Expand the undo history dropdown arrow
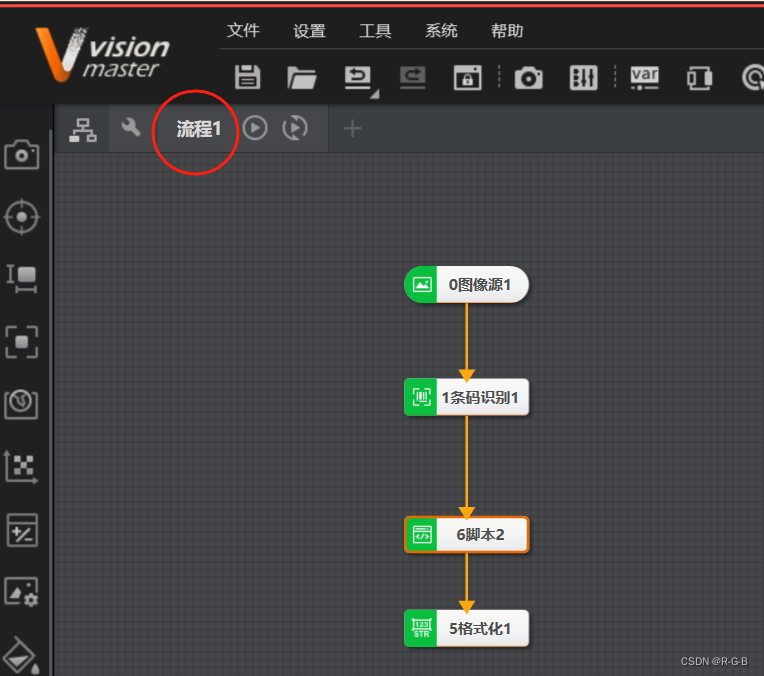 374,94
